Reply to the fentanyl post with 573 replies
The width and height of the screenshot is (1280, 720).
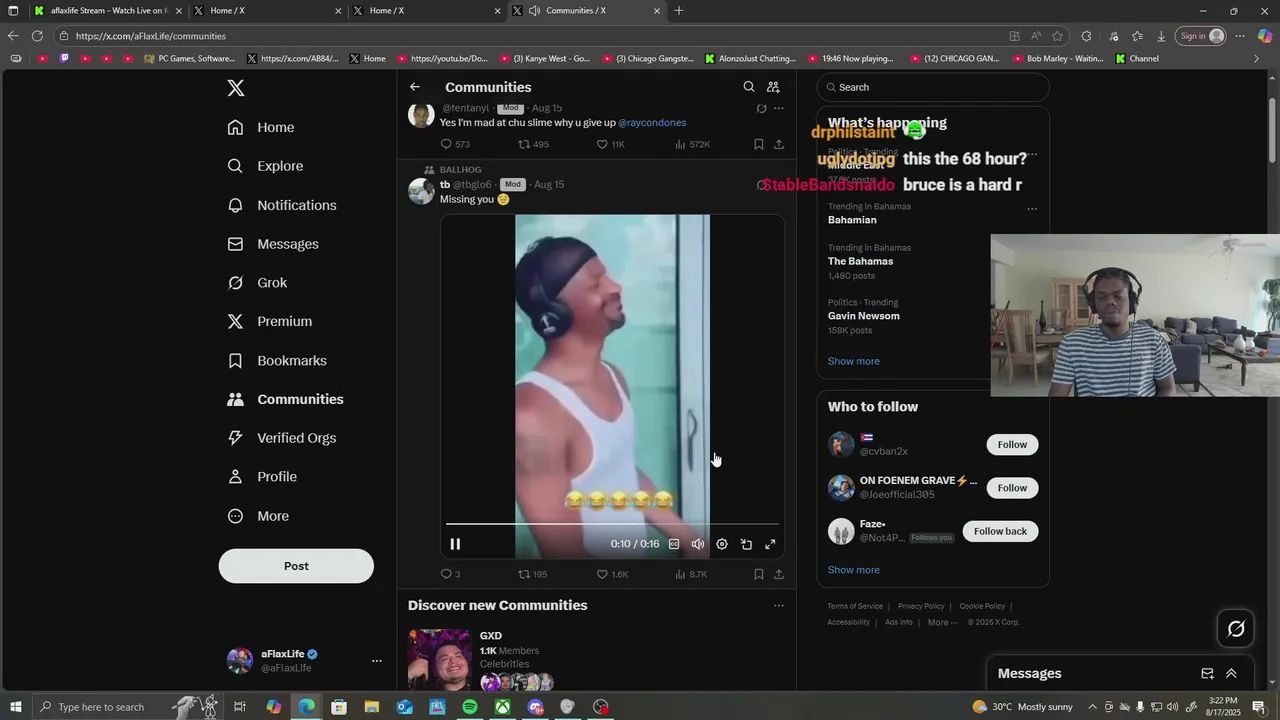(455, 144)
